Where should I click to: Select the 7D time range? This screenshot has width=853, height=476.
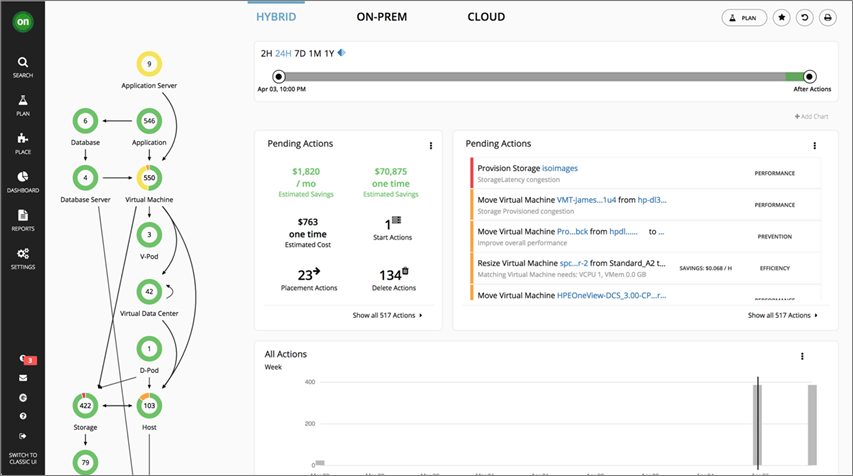(x=300, y=53)
